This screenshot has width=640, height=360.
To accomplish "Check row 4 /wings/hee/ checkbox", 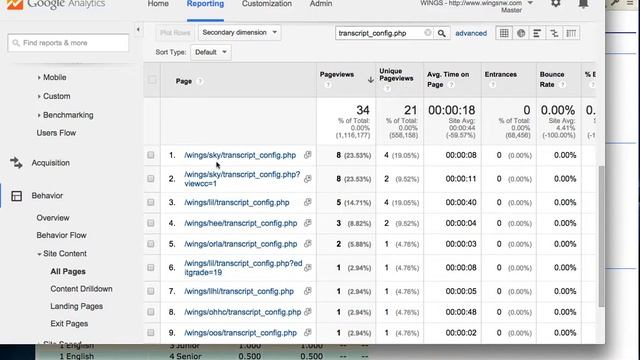I will pos(151,223).
